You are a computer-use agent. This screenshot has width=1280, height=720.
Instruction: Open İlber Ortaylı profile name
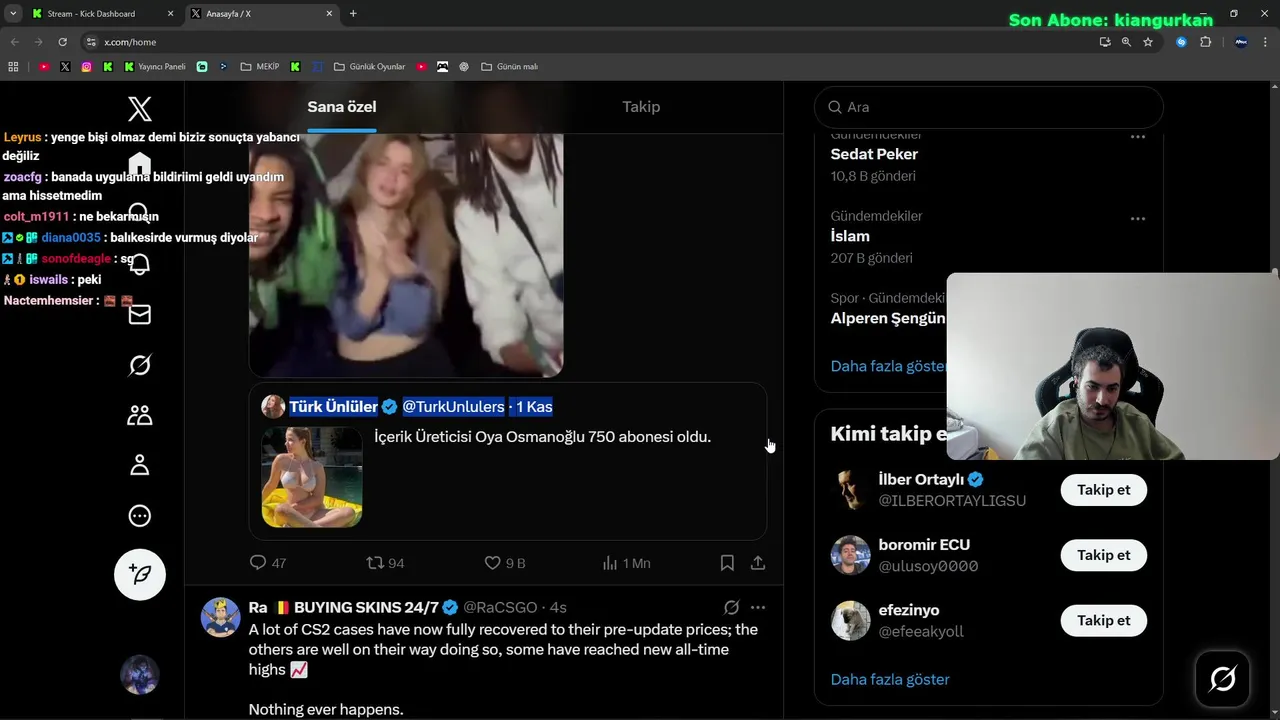(921, 479)
